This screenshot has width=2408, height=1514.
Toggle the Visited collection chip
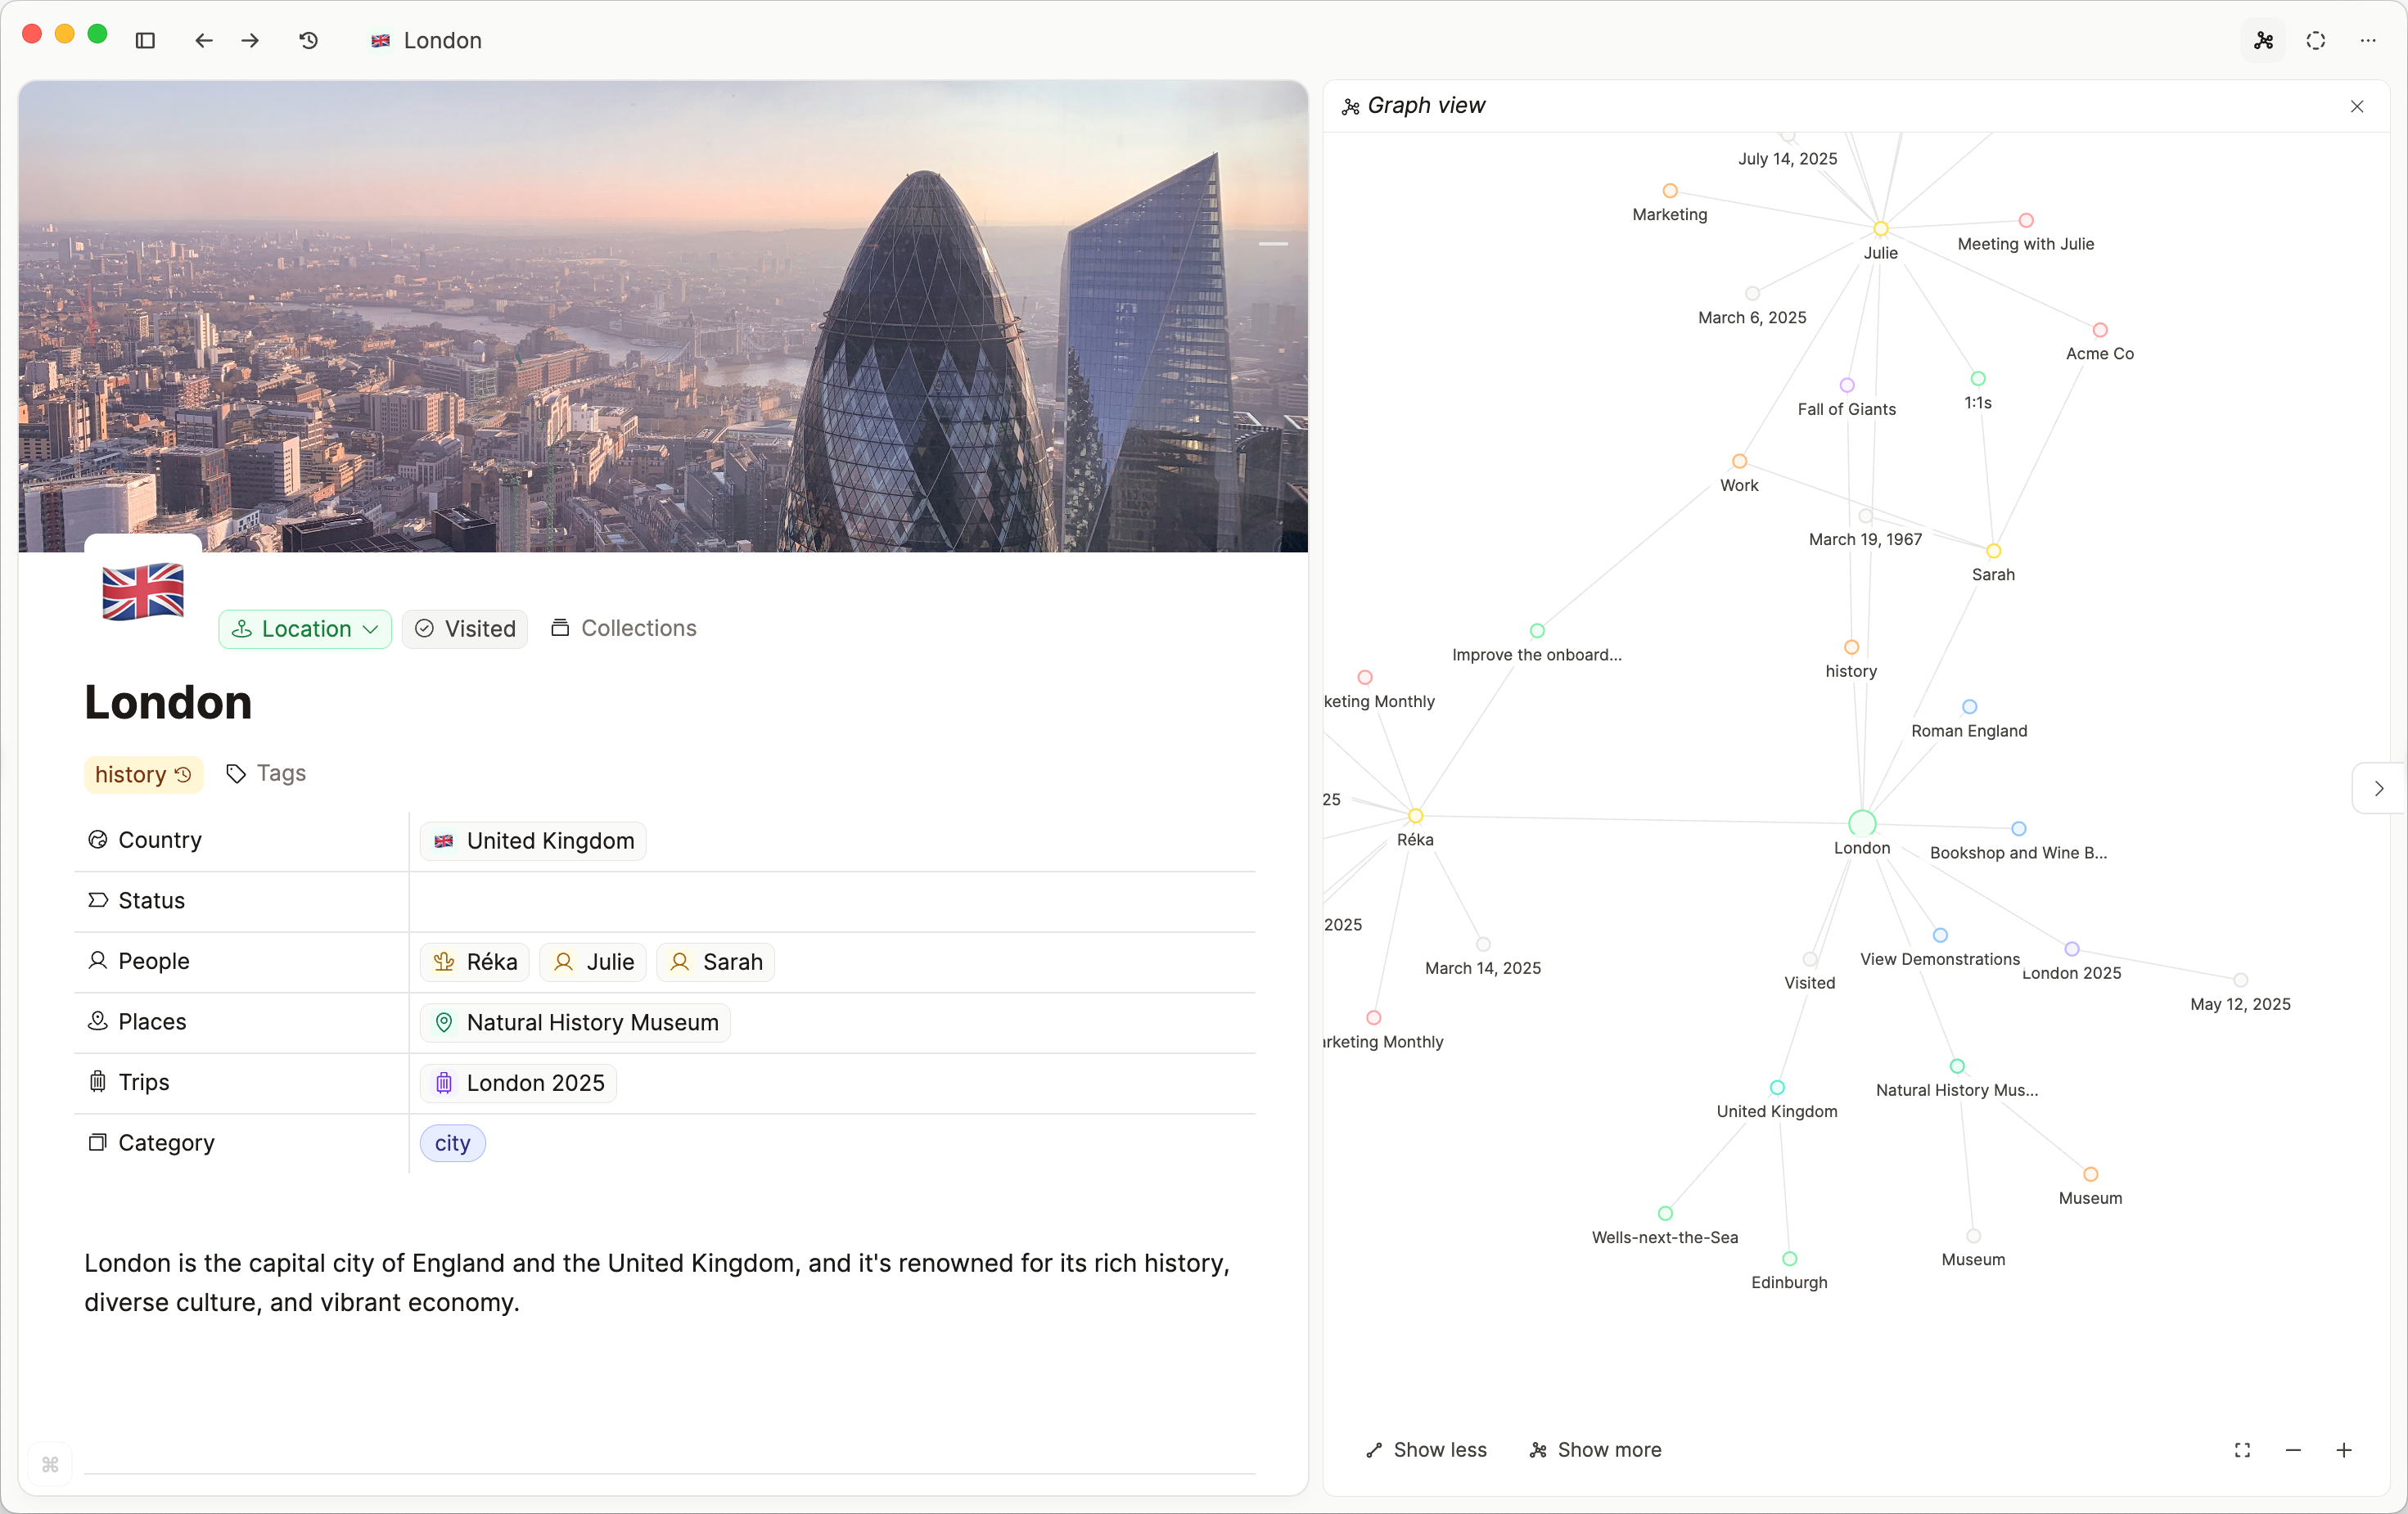465,629
